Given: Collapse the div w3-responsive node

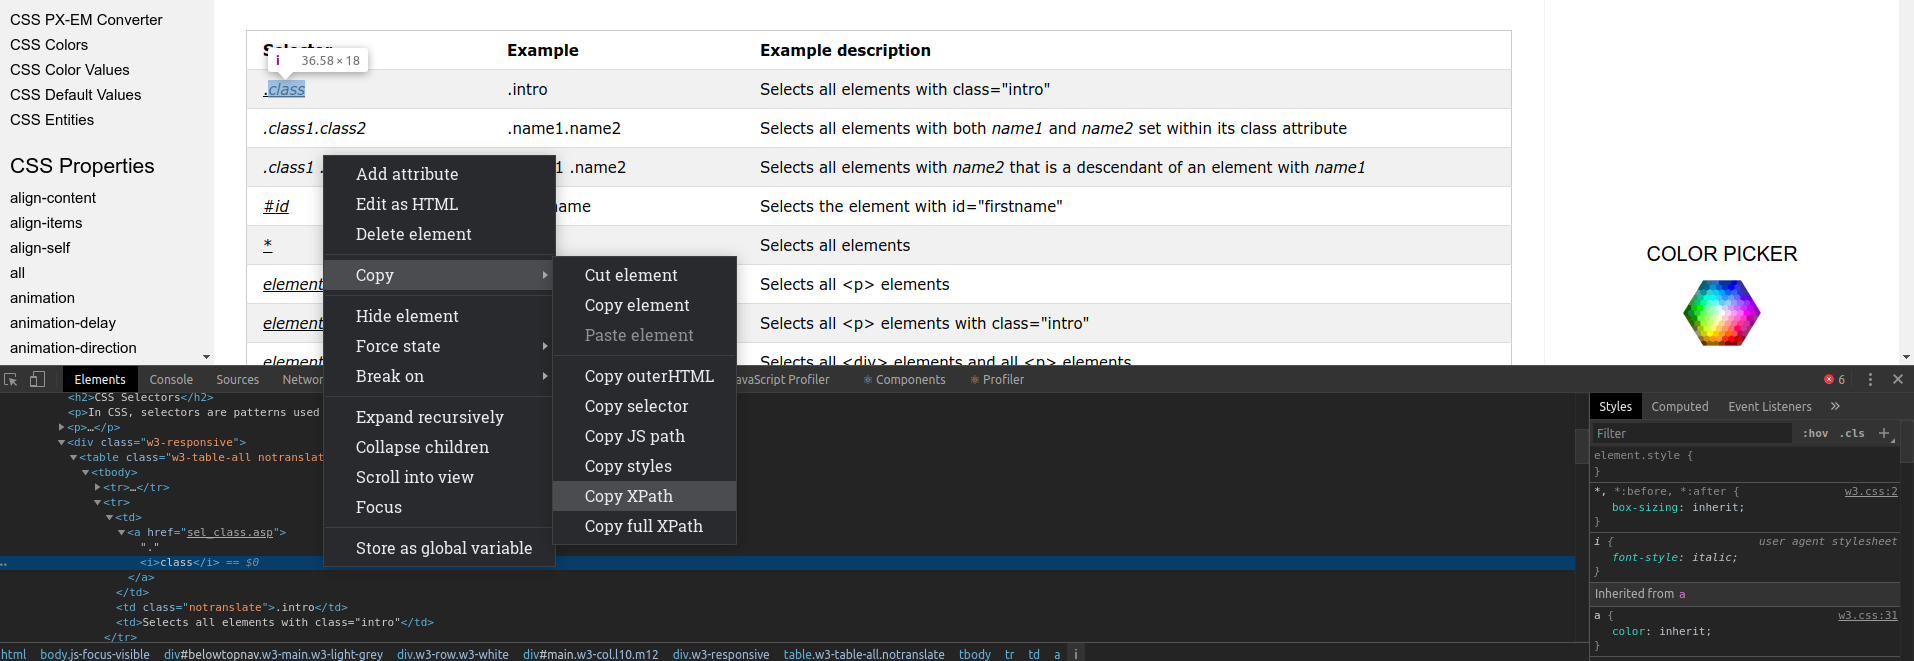Looking at the screenshot, I should tap(62, 442).
